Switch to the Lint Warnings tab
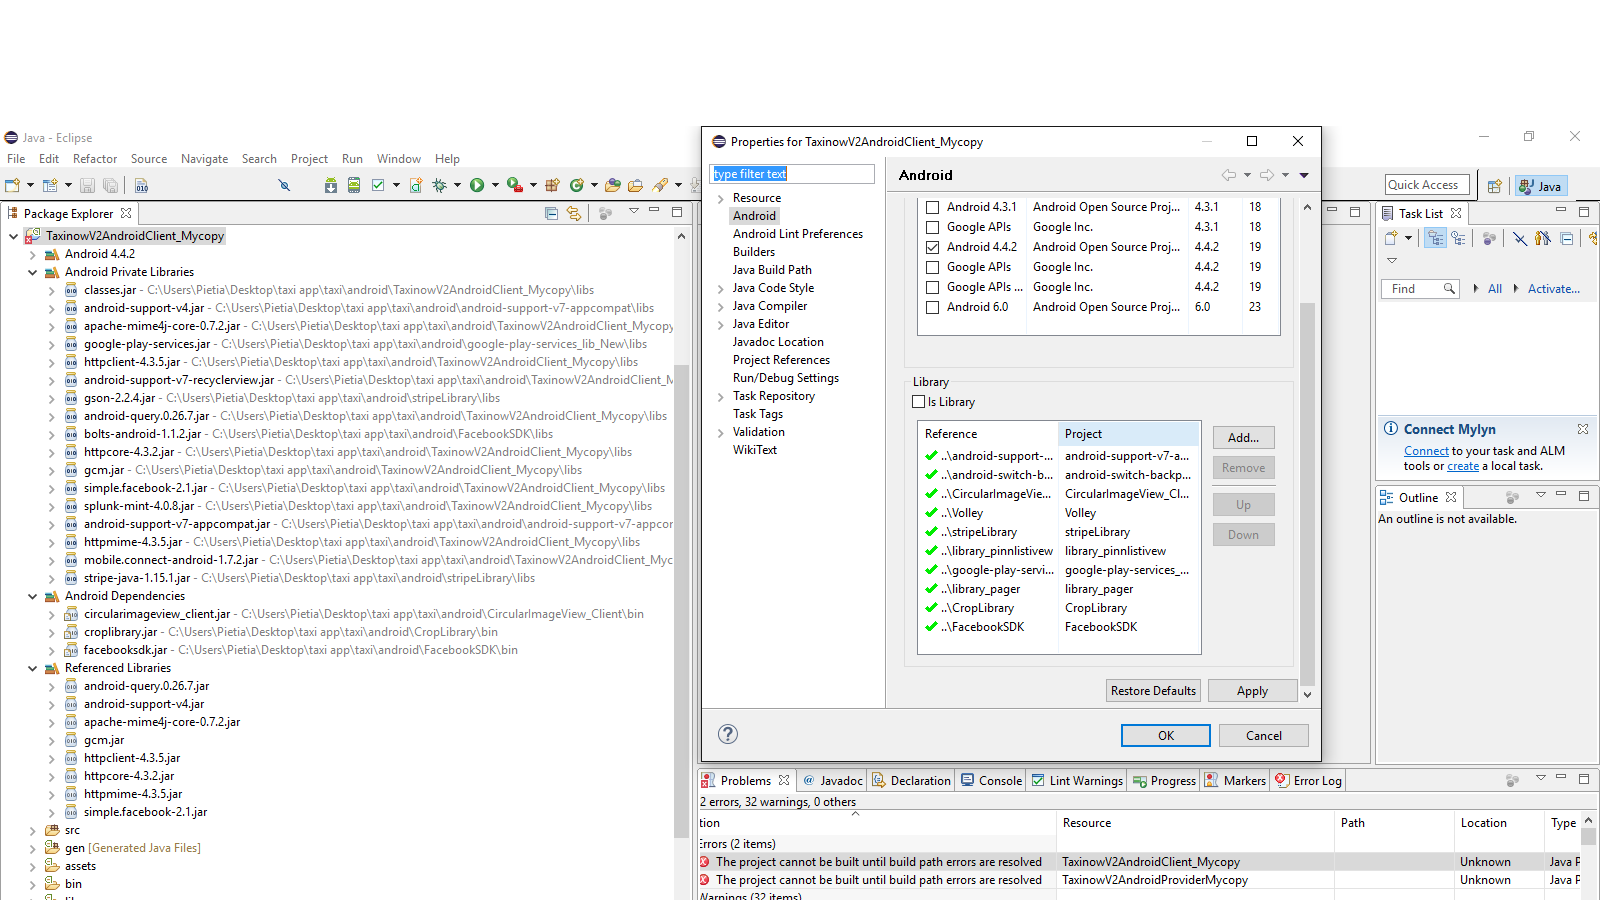1600x900 pixels. pos(1077,781)
